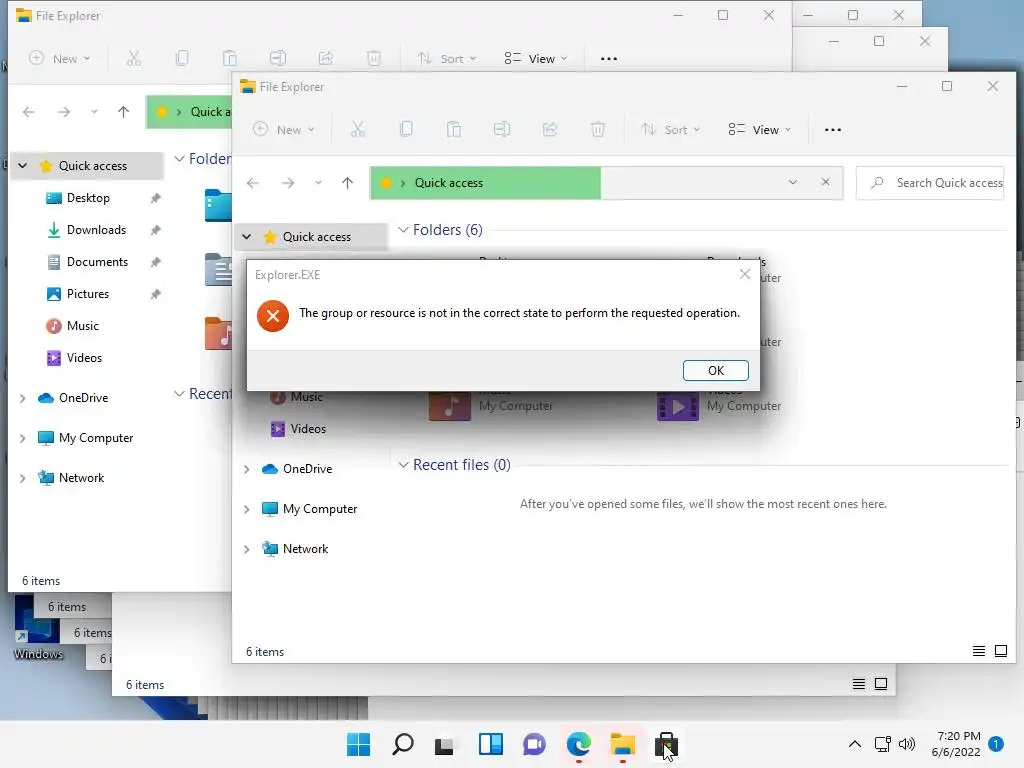Stop loading via address bar X button
This screenshot has width=1024, height=768.
[x=825, y=182]
